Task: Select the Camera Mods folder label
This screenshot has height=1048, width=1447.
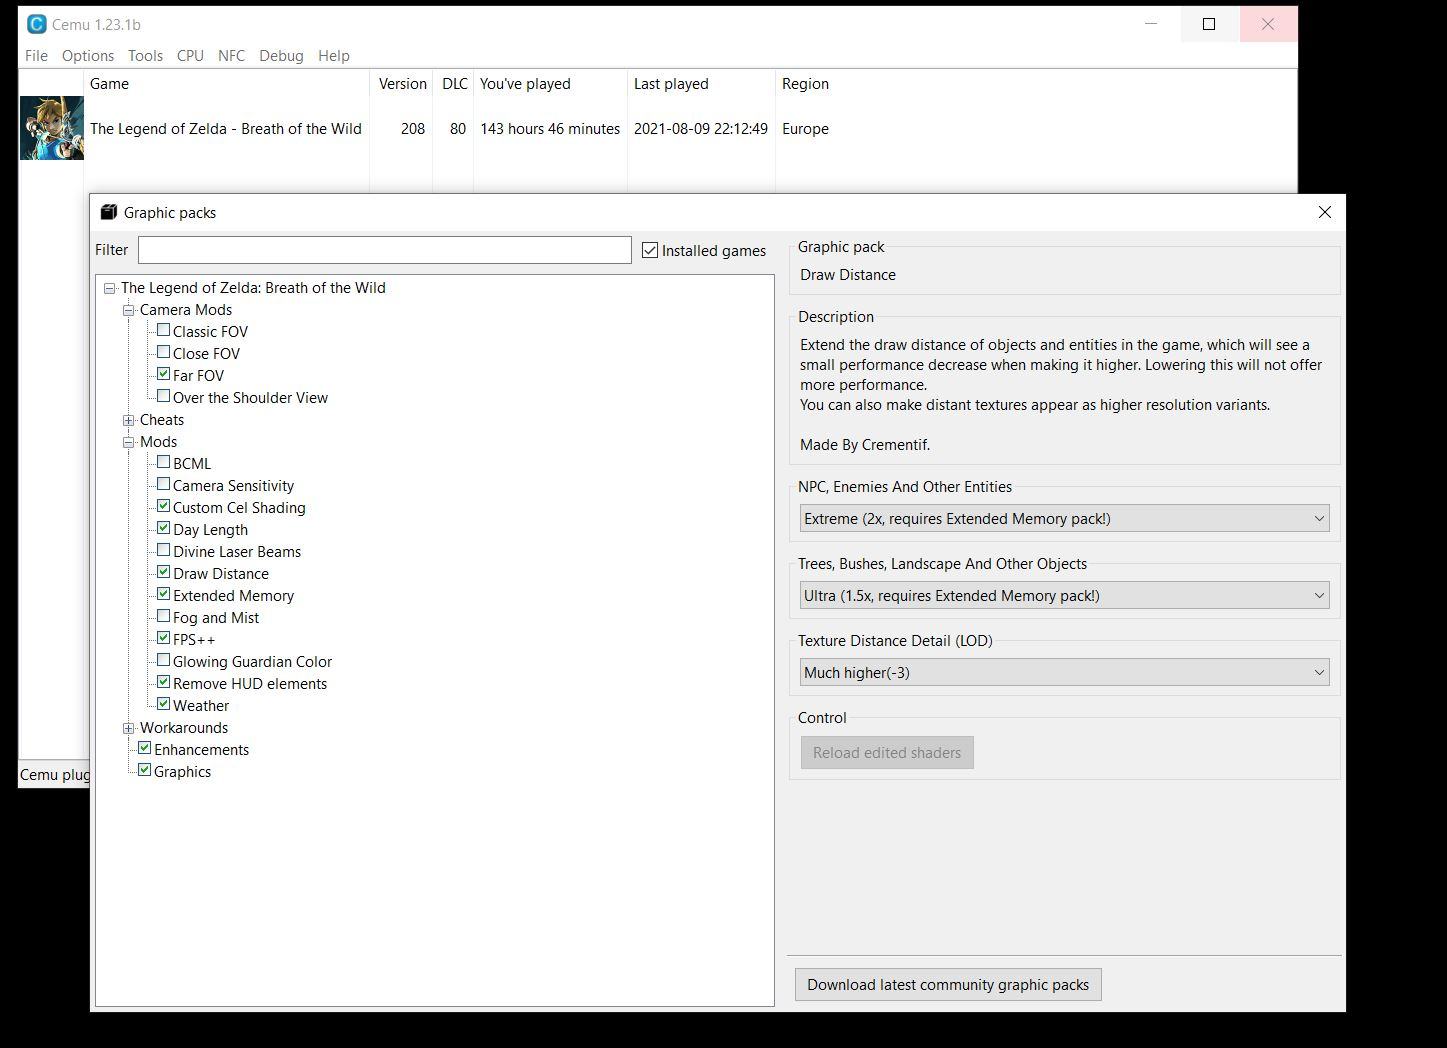Action: coord(186,310)
